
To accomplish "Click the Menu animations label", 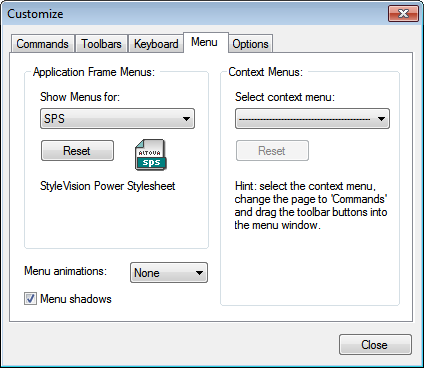I will point(65,271).
